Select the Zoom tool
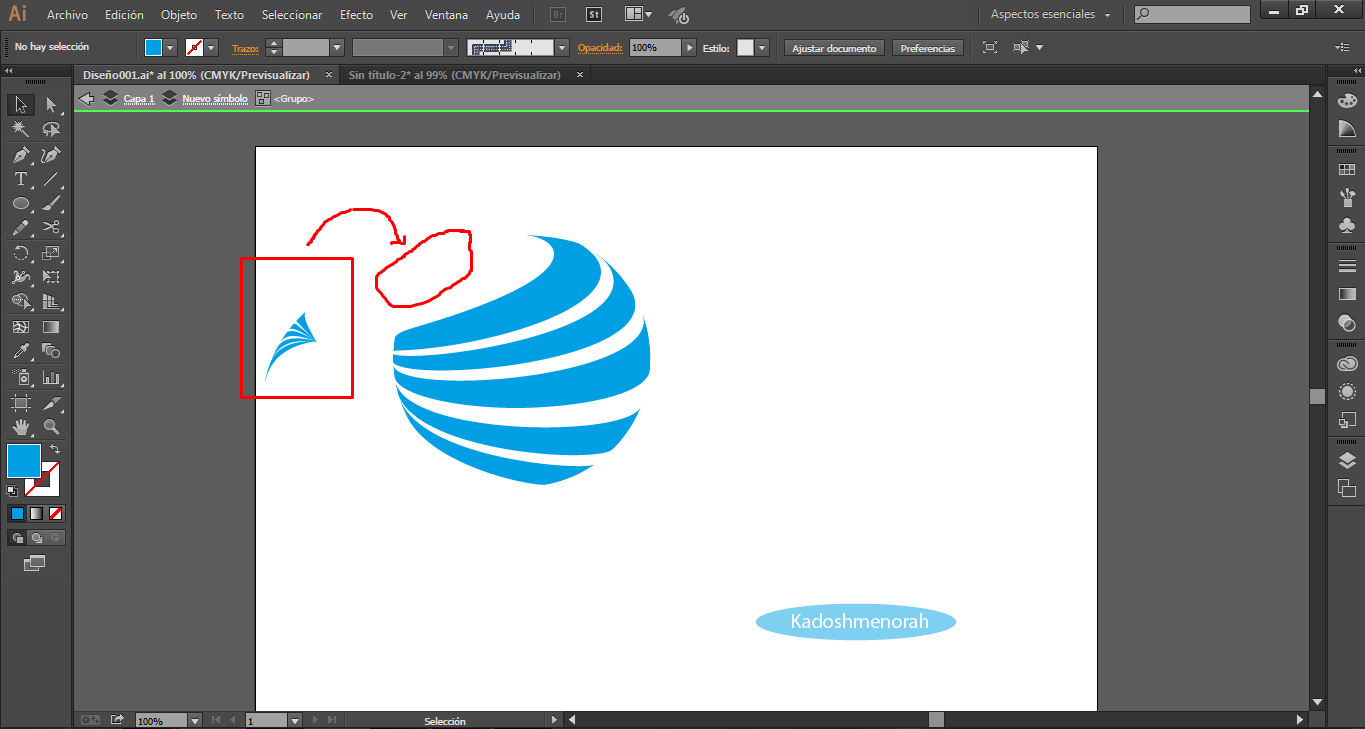 coord(51,427)
